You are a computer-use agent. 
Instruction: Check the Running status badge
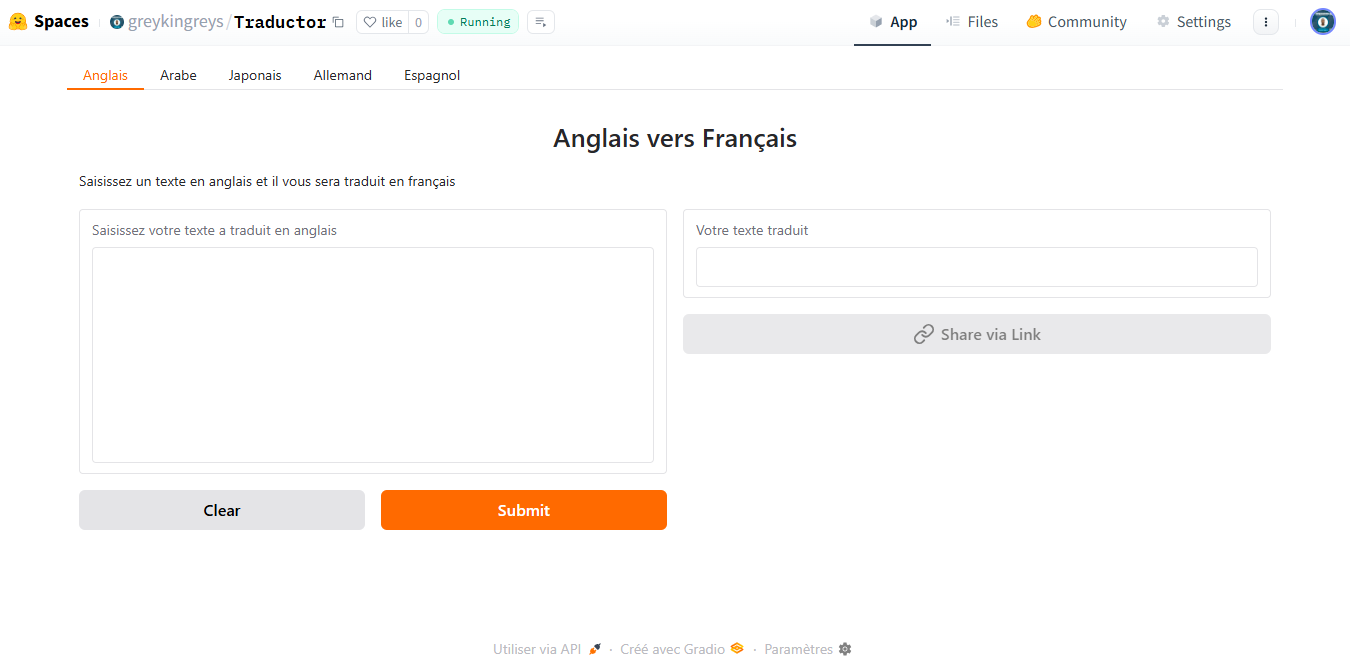pyautogui.click(x=477, y=21)
